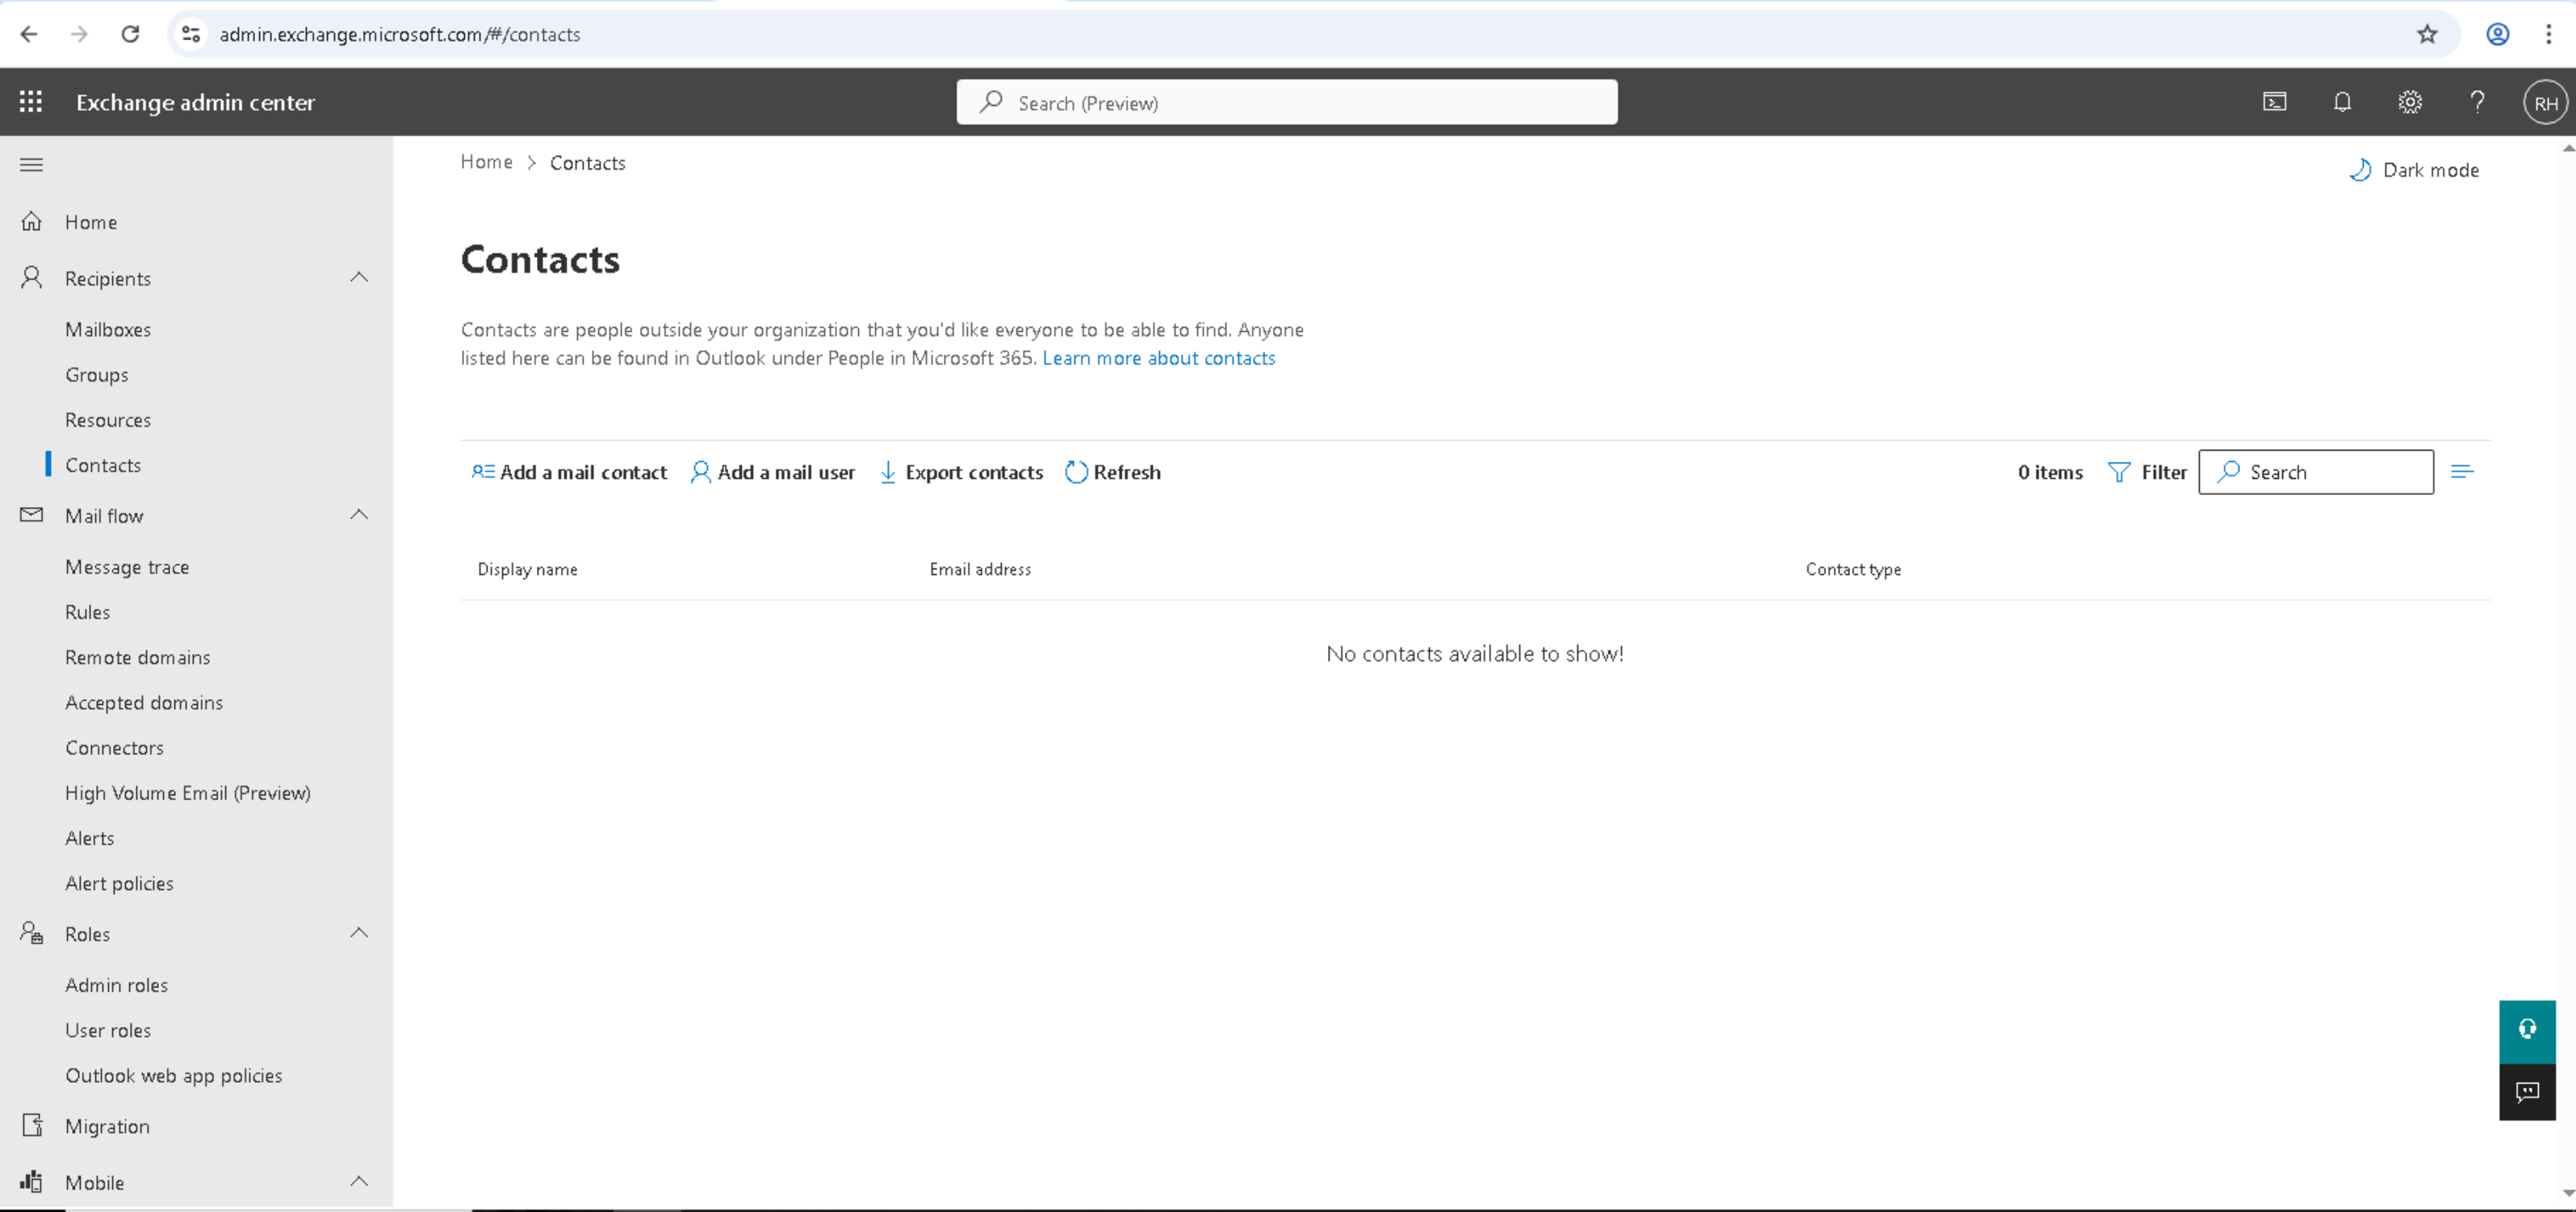Image resolution: width=2576 pixels, height=1212 pixels.
Task: Click the teal help headset widget
Action: pos(2527,1030)
